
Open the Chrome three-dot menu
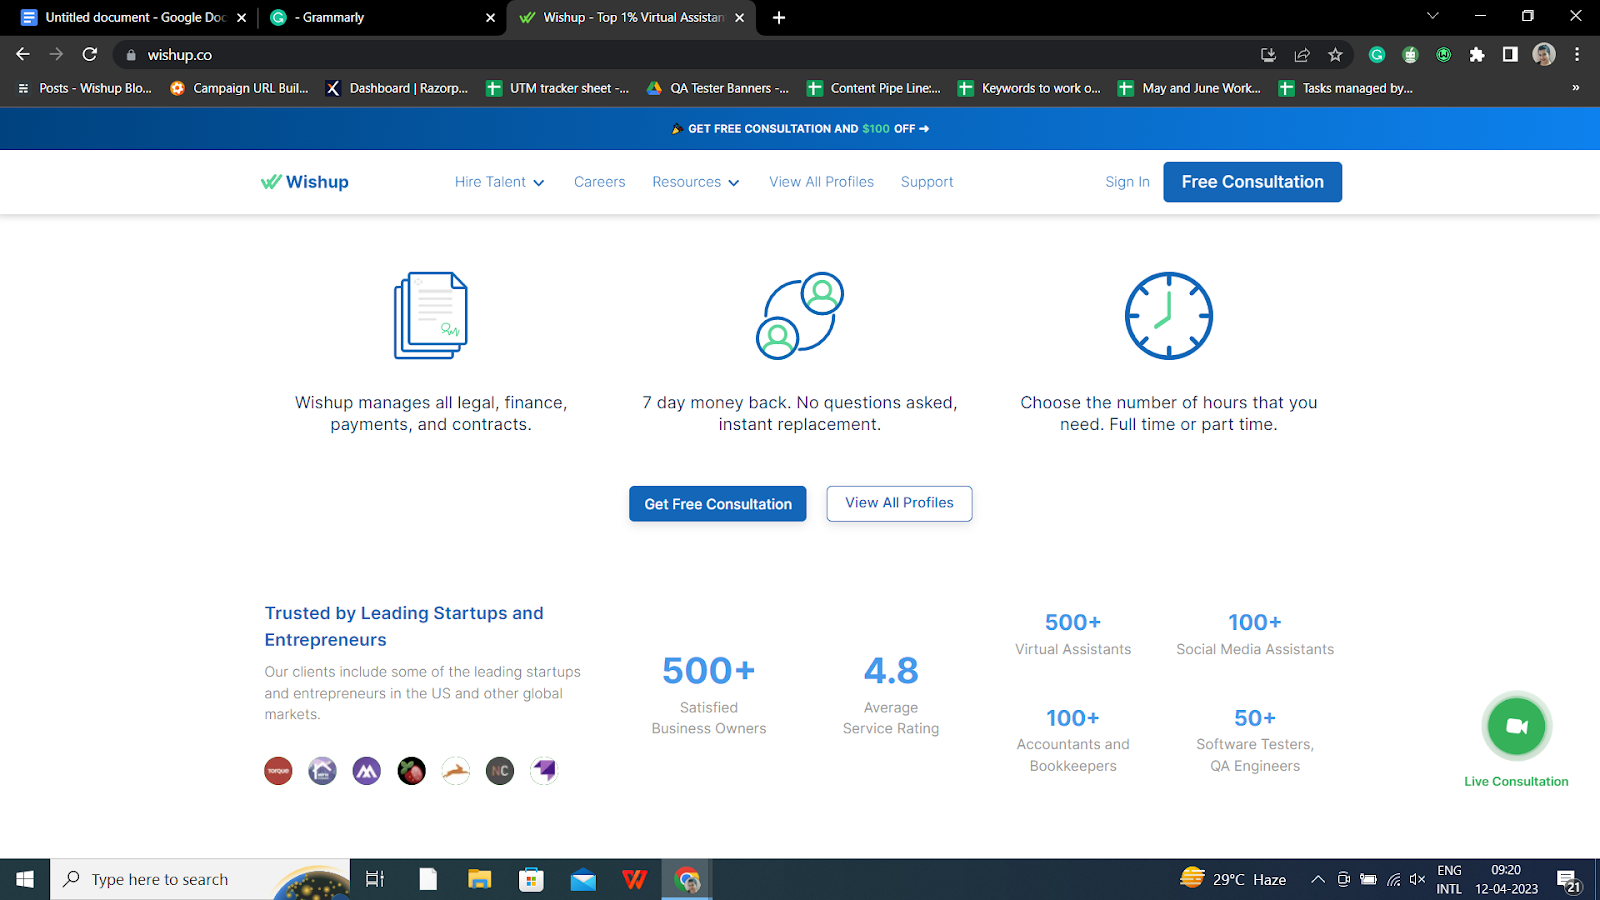[1577, 55]
